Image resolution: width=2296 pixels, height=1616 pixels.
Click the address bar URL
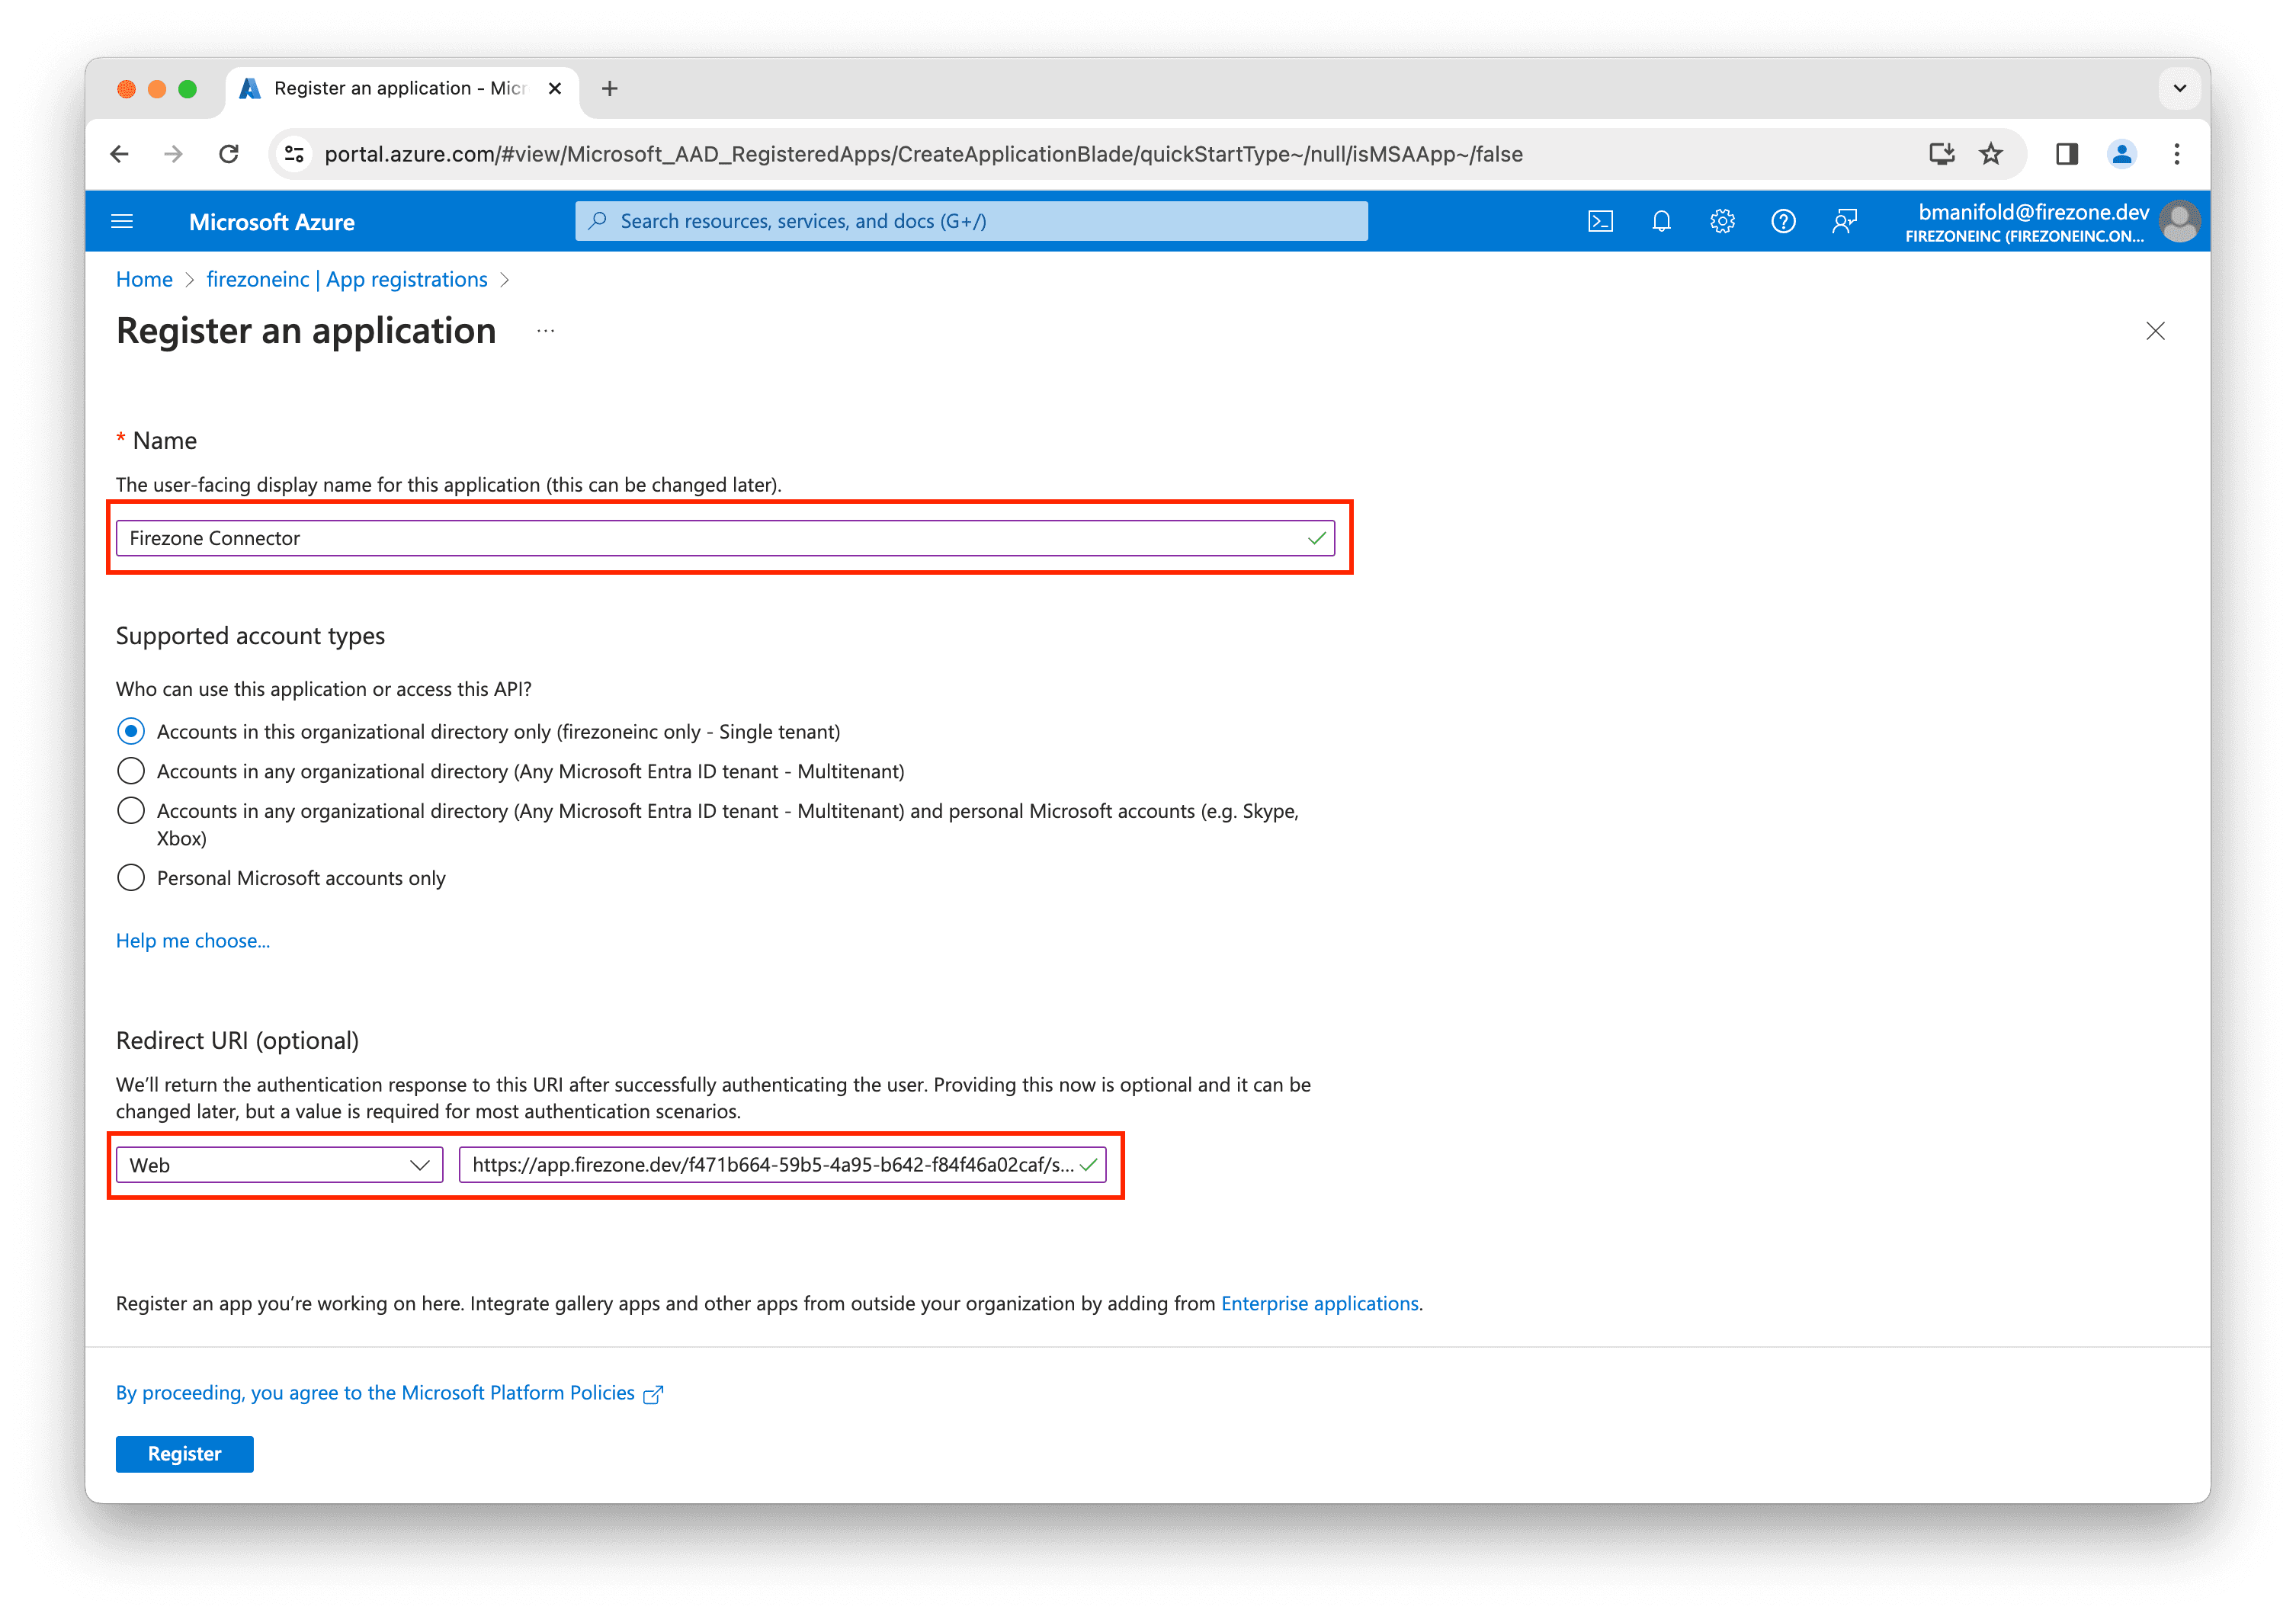900,154
